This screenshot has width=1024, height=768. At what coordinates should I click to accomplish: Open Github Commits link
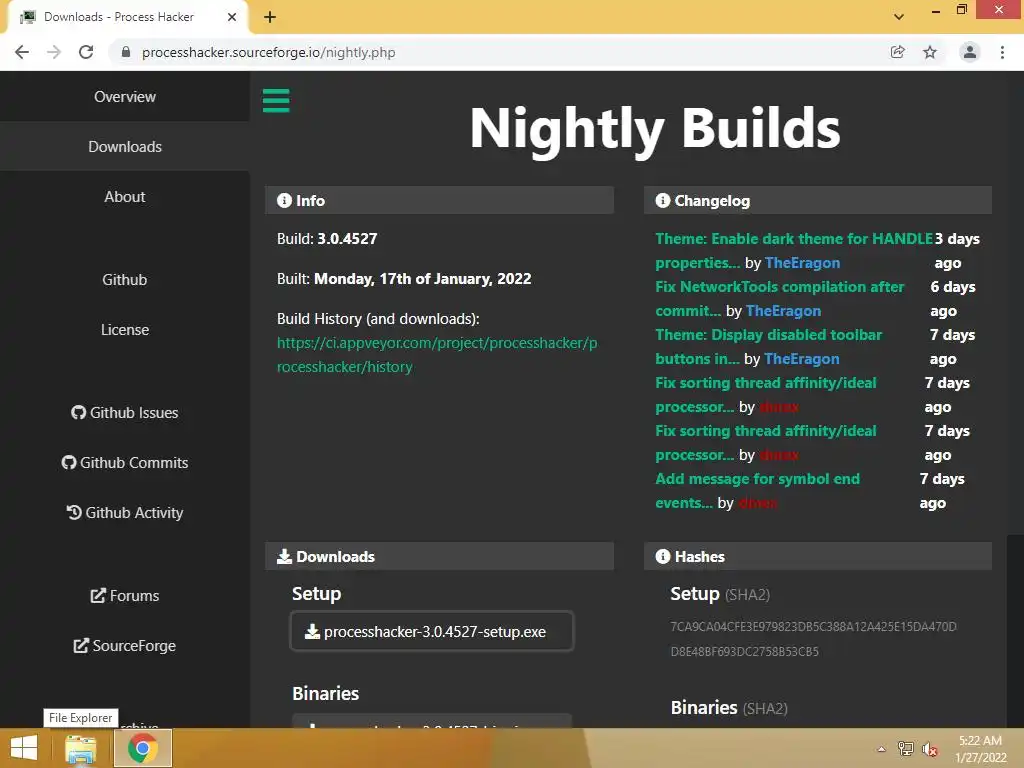125,462
